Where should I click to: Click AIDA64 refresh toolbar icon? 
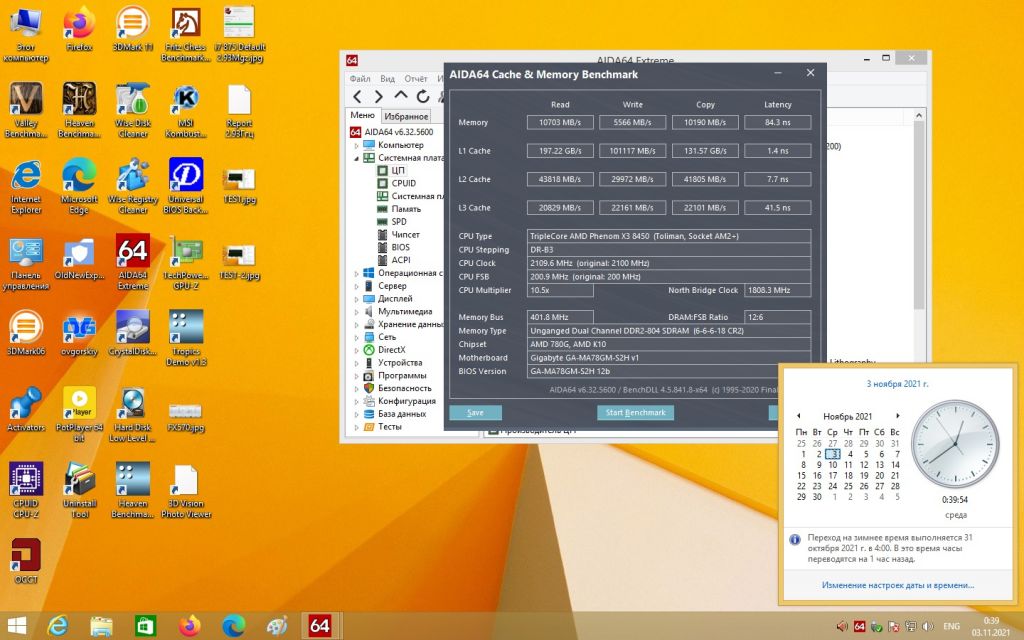[423, 97]
